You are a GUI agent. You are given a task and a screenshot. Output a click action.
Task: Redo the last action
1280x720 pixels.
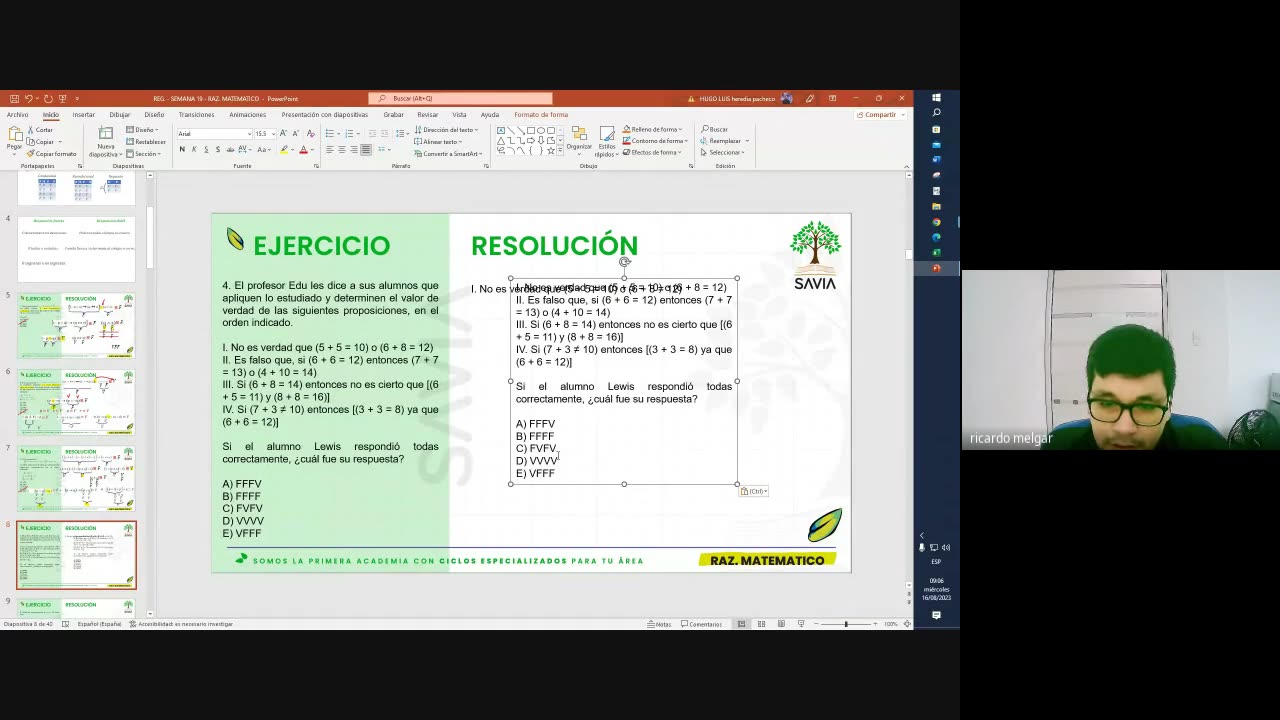coord(48,99)
